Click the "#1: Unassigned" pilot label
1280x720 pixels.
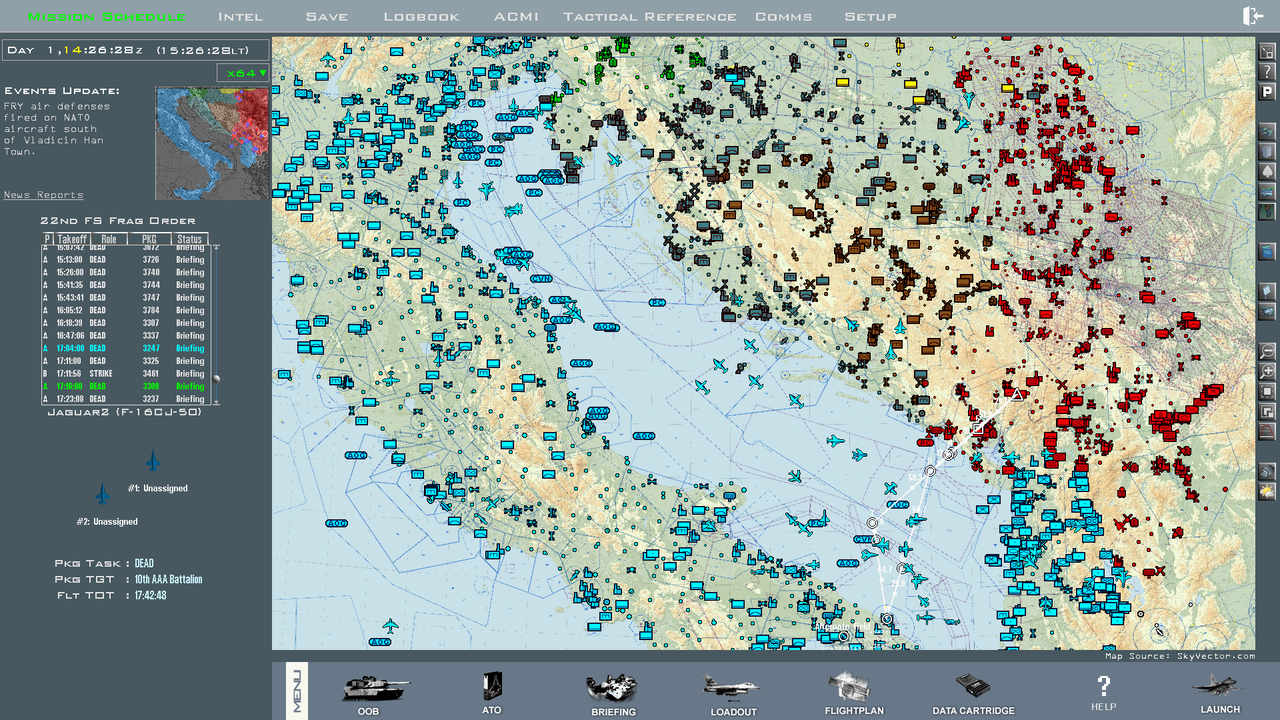[158, 489]
